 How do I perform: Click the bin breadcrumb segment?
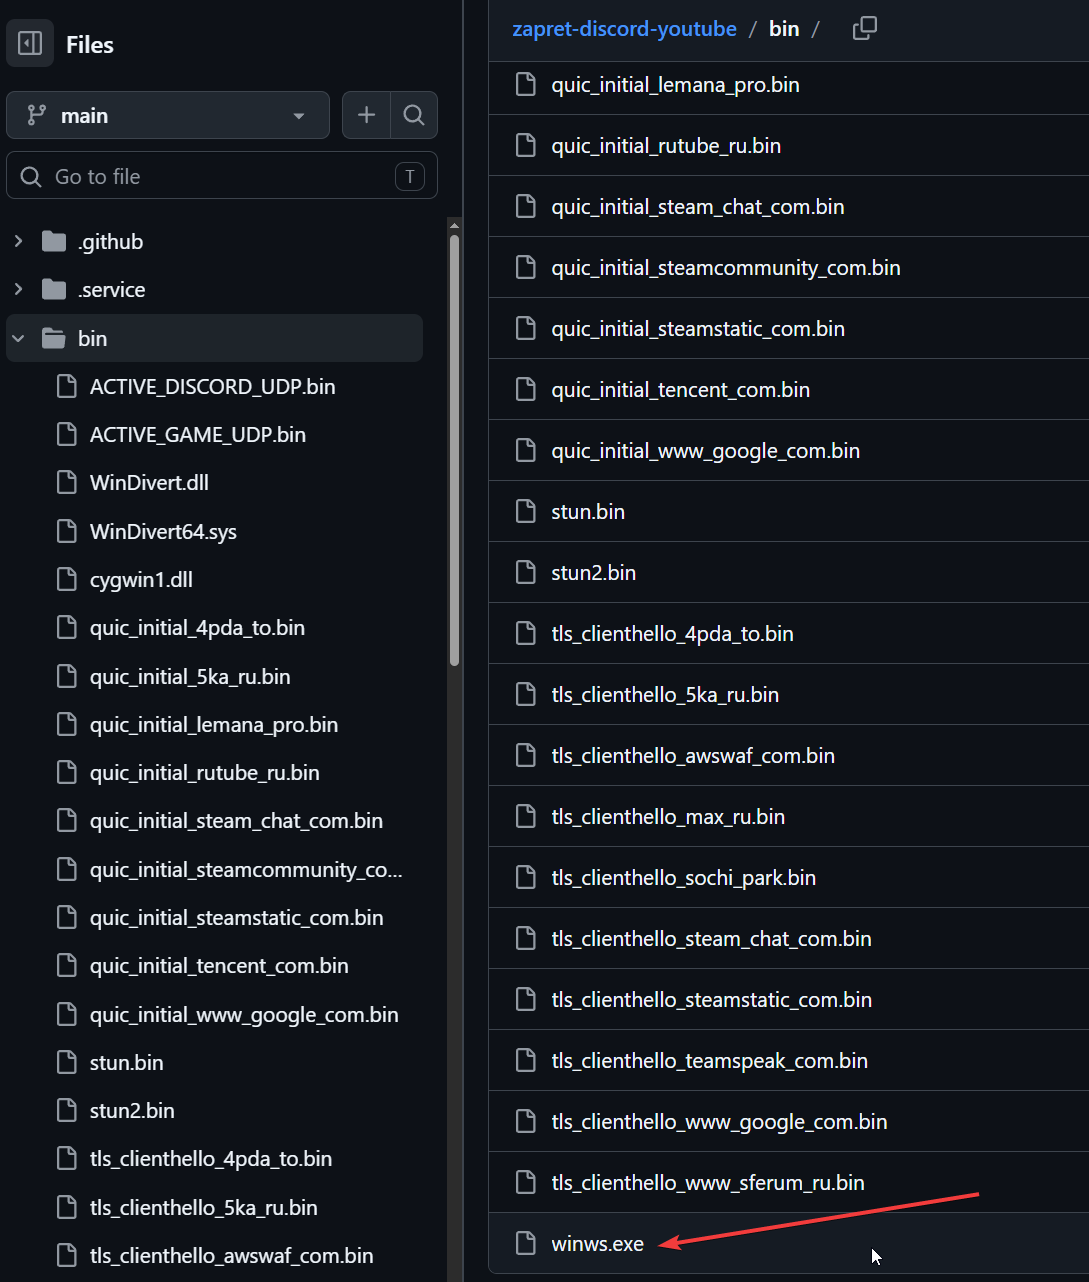[784, 28]
